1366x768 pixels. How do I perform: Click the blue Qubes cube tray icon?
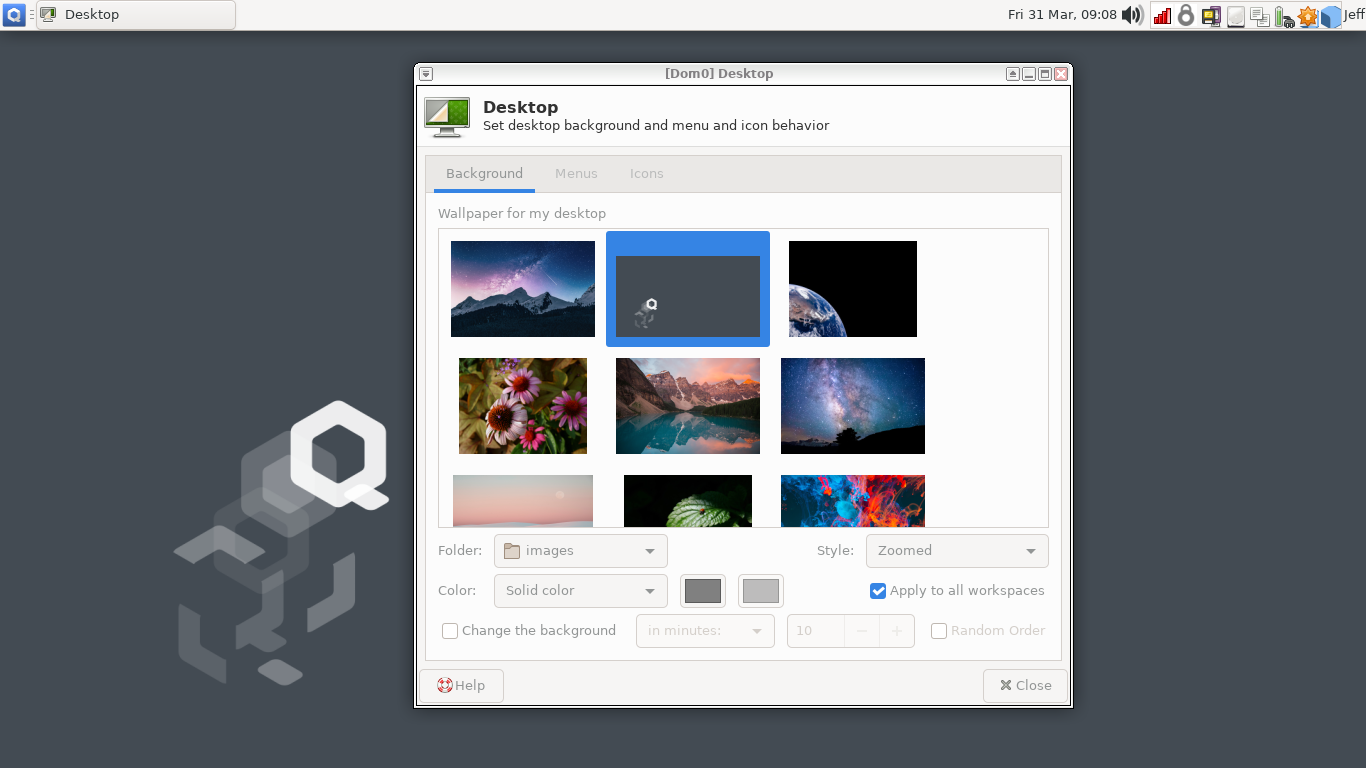(1331, 16)
